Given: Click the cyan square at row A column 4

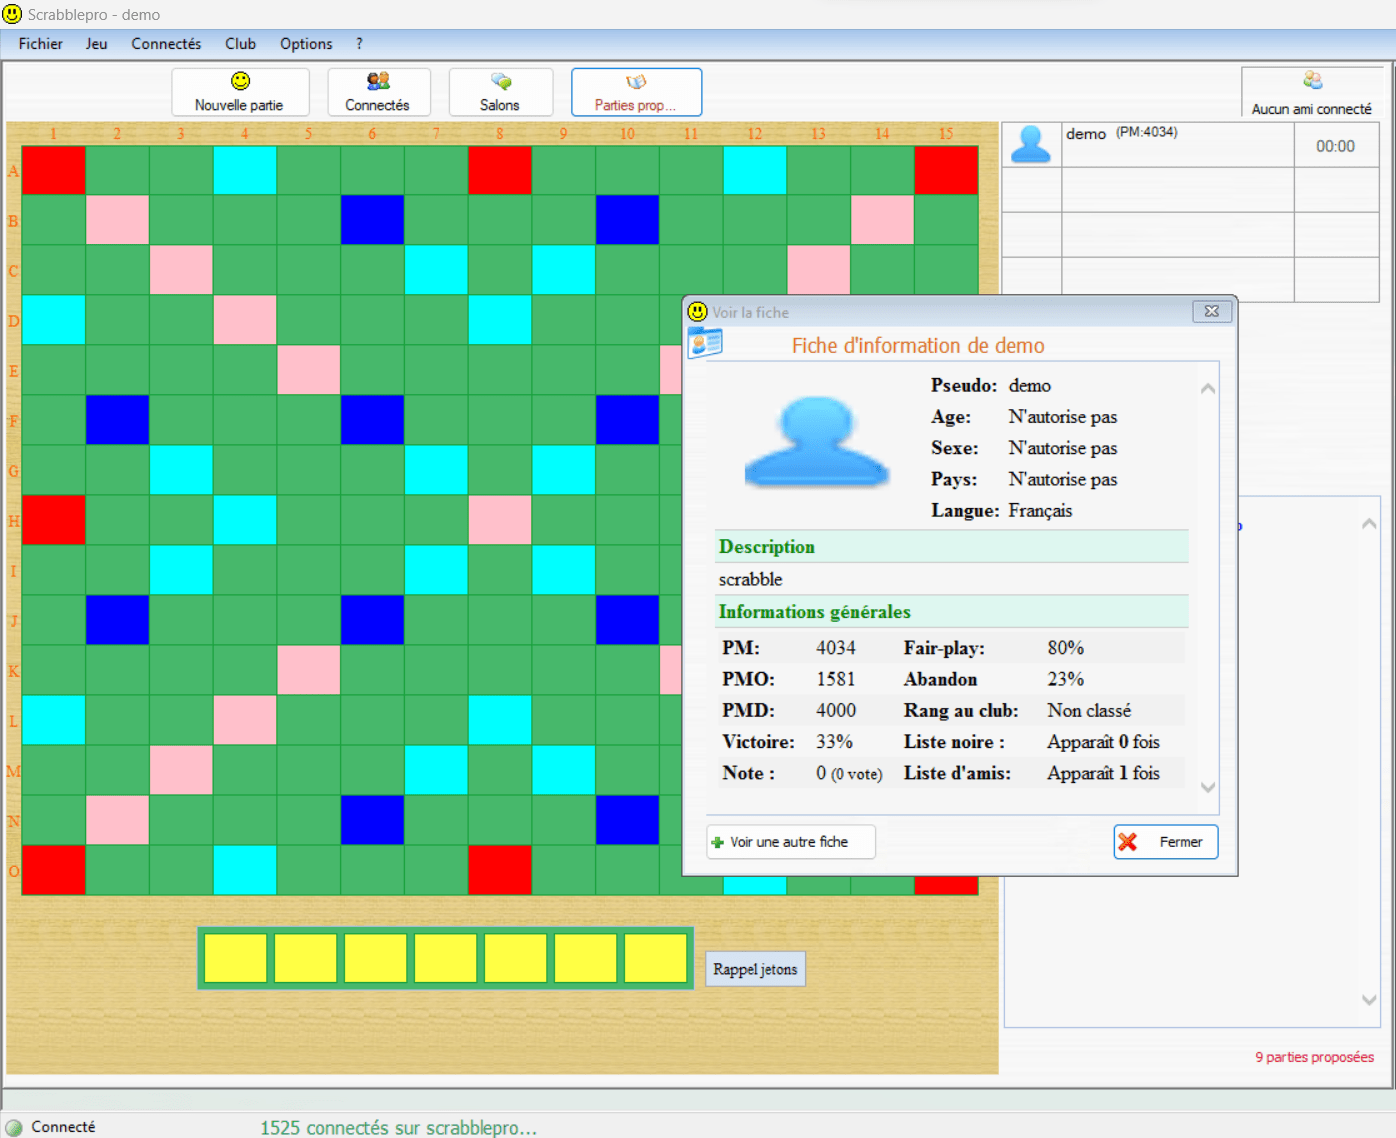Looking at the screenshot, I should point(245,170).
